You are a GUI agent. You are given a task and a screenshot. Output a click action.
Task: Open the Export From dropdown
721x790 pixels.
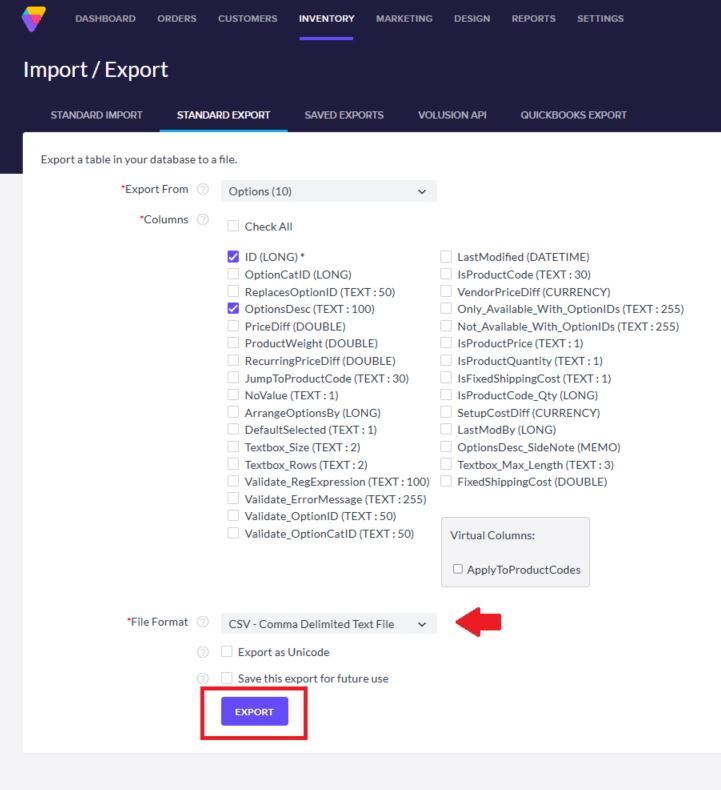click(329, 191)
